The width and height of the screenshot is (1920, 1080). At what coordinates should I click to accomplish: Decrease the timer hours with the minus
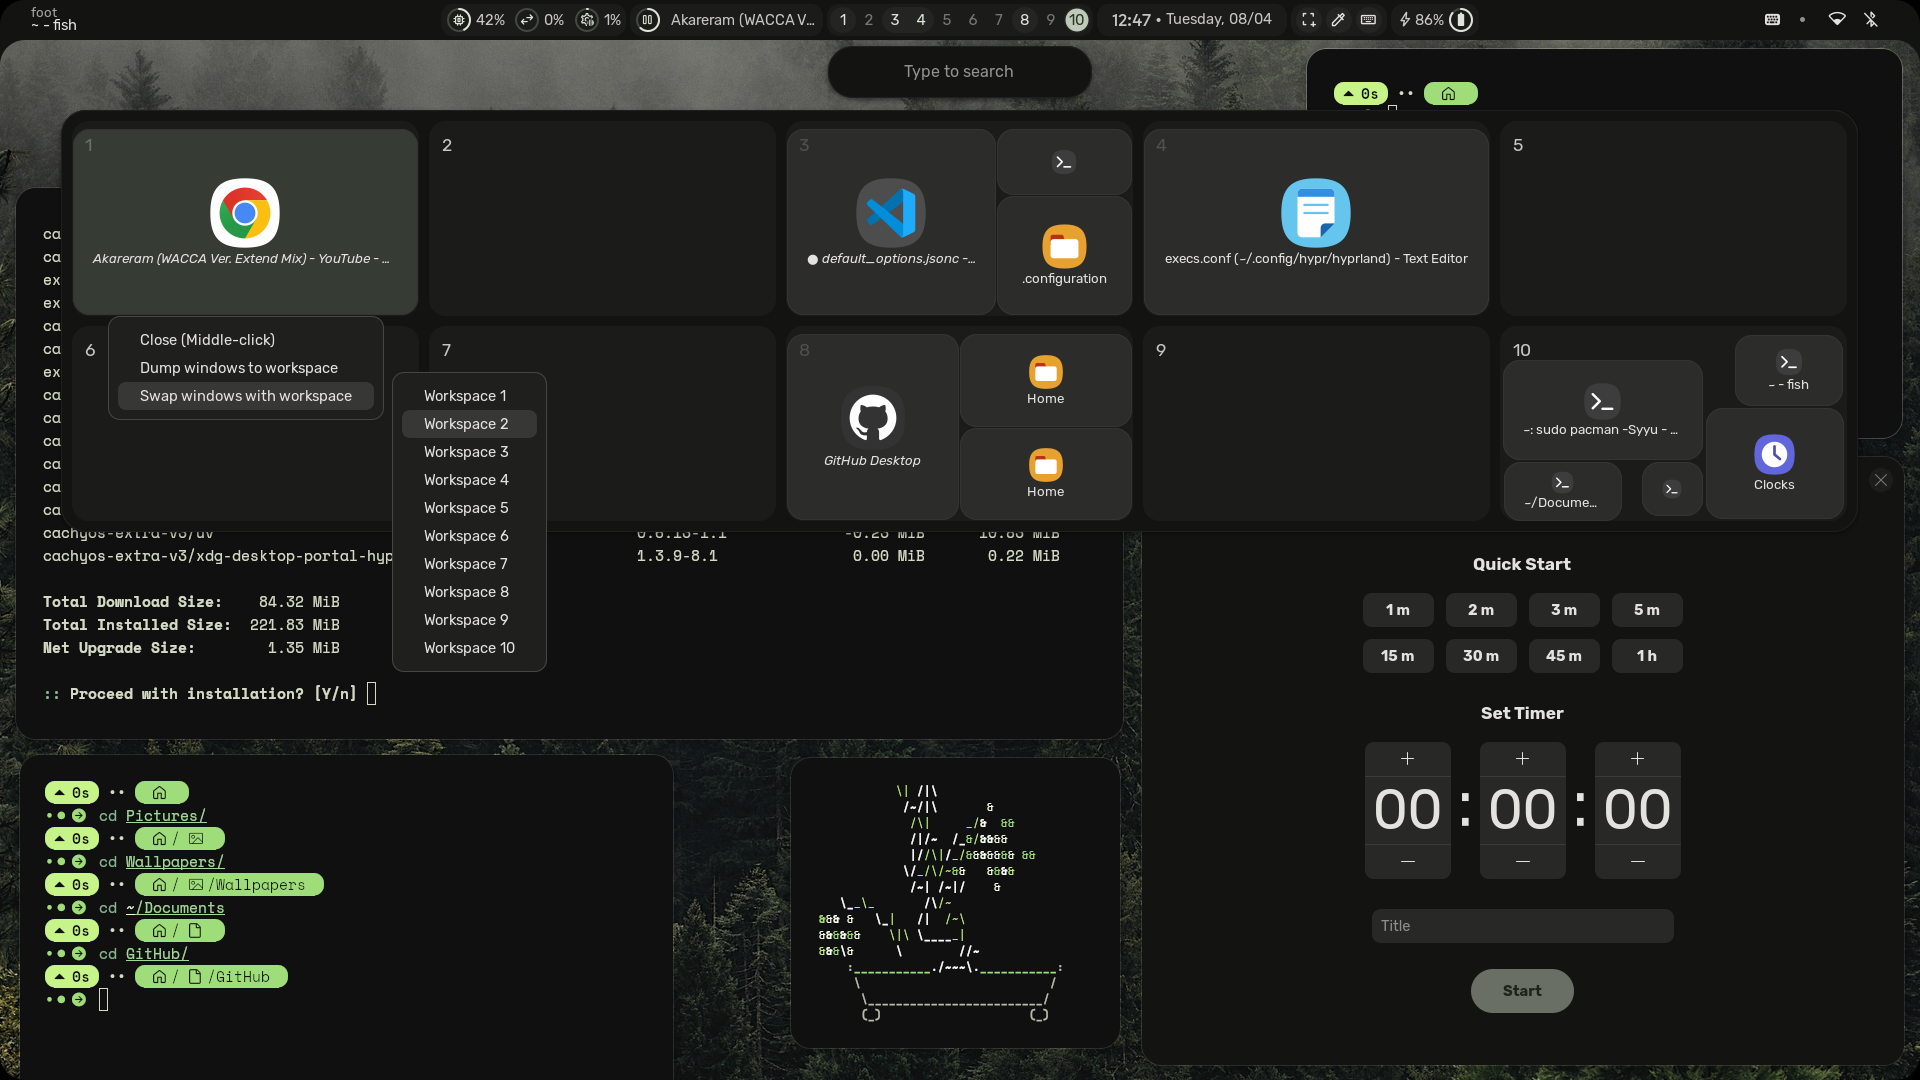pyautogui.click(x=1408, y=861)
